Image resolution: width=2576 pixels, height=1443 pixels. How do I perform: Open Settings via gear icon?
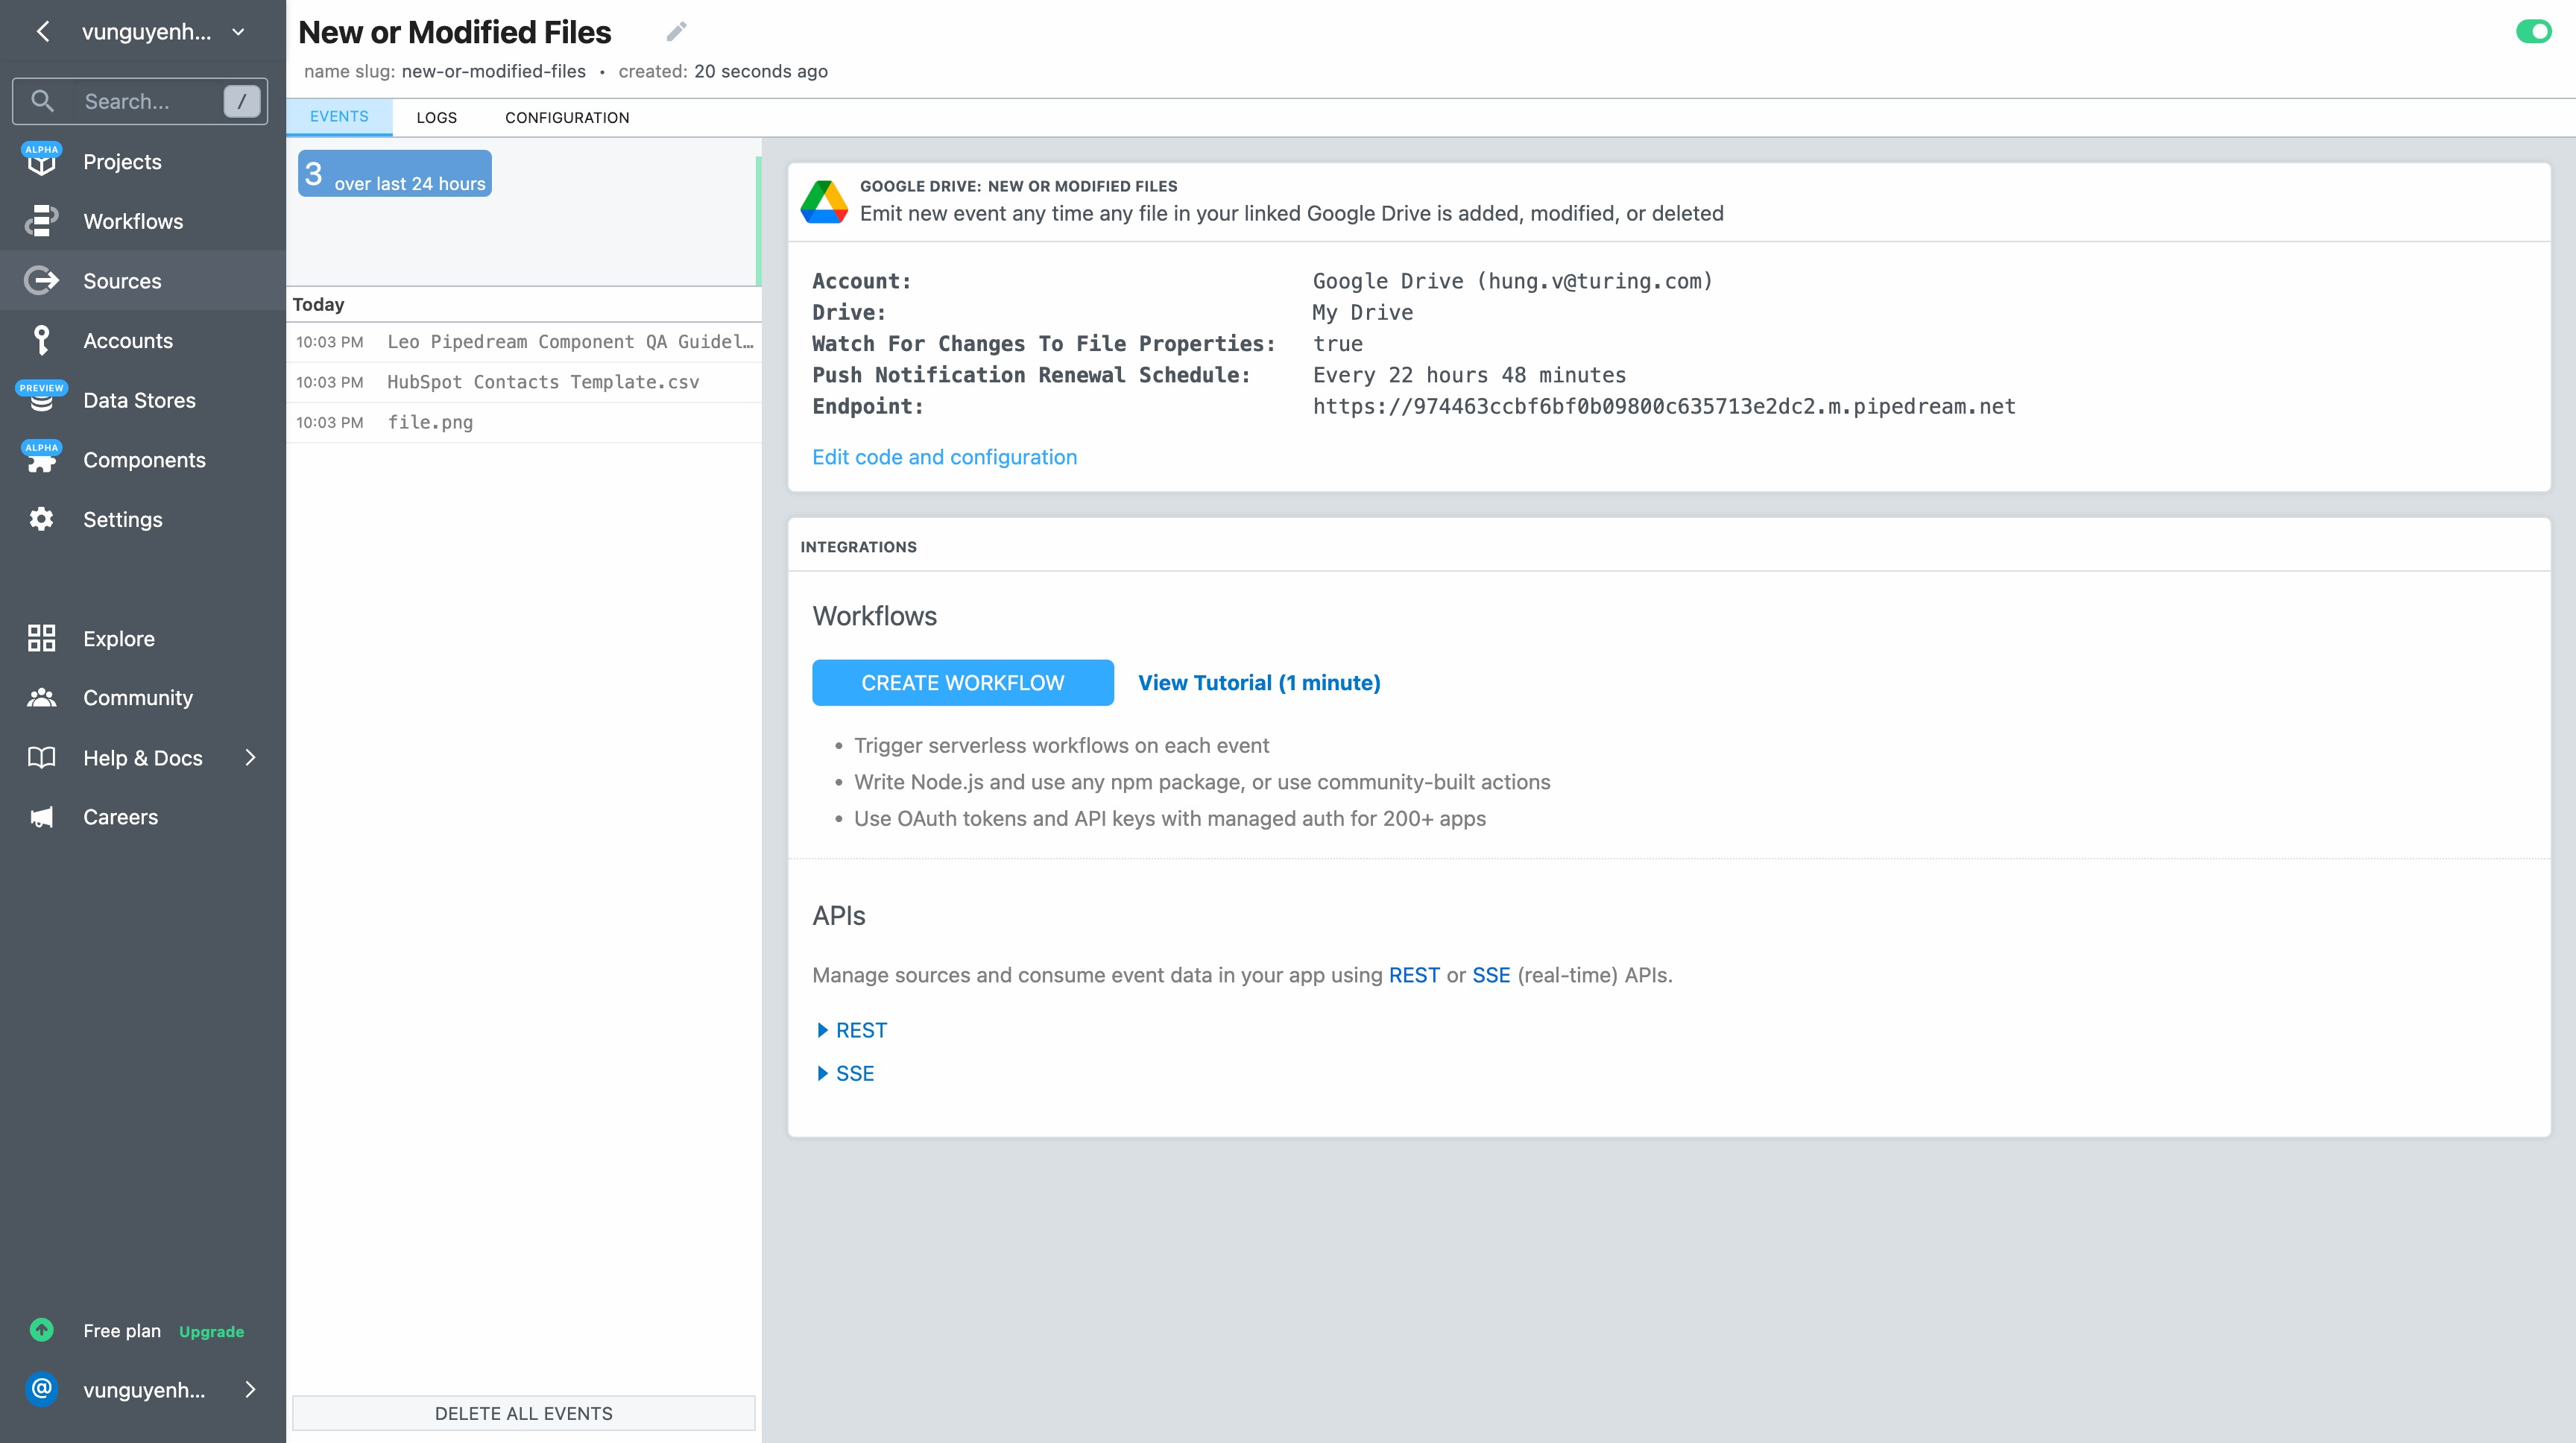tap(41, 519)
